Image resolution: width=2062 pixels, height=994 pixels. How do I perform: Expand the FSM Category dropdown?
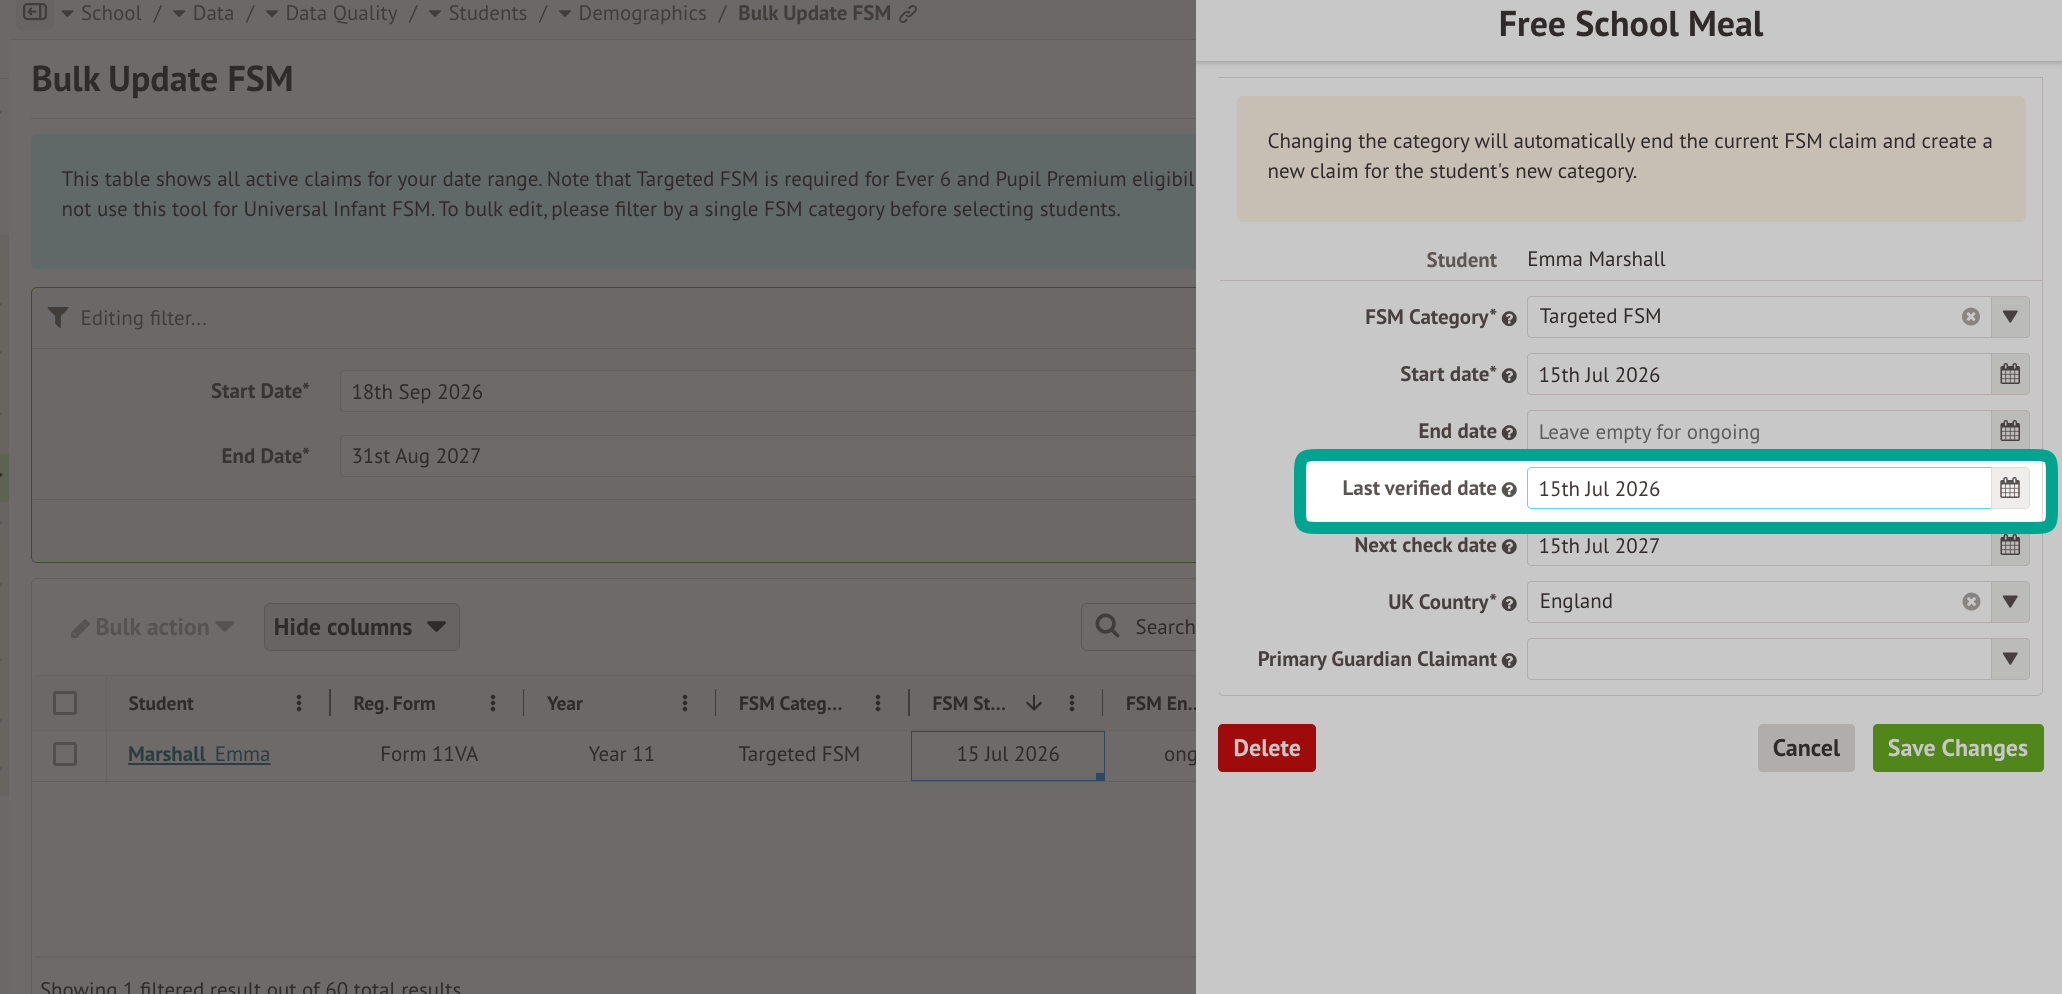(x=2010, y=317)
